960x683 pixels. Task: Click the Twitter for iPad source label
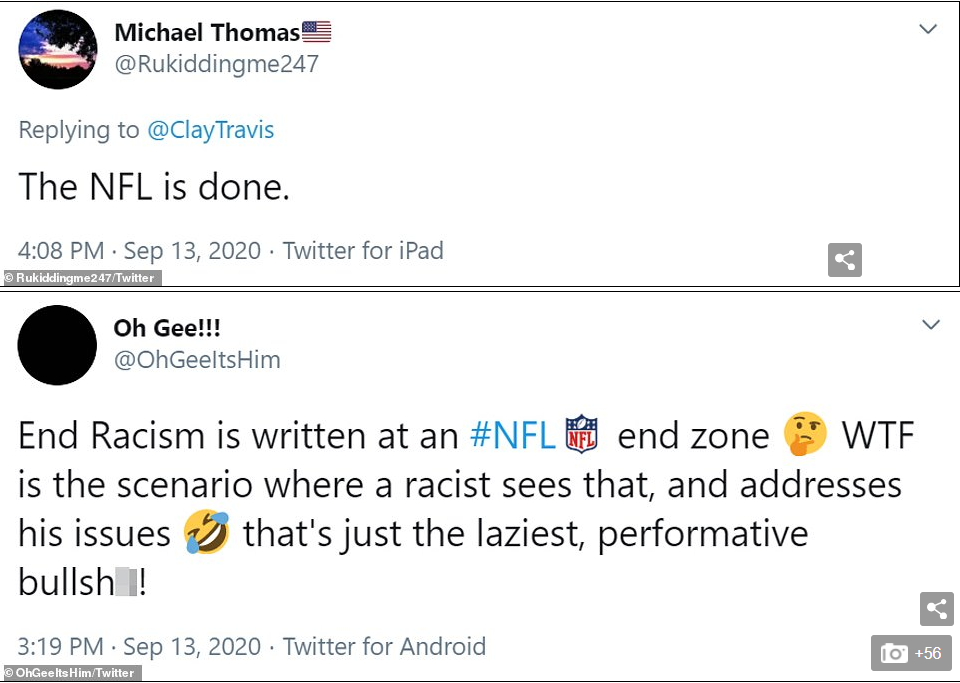[363, 250]
